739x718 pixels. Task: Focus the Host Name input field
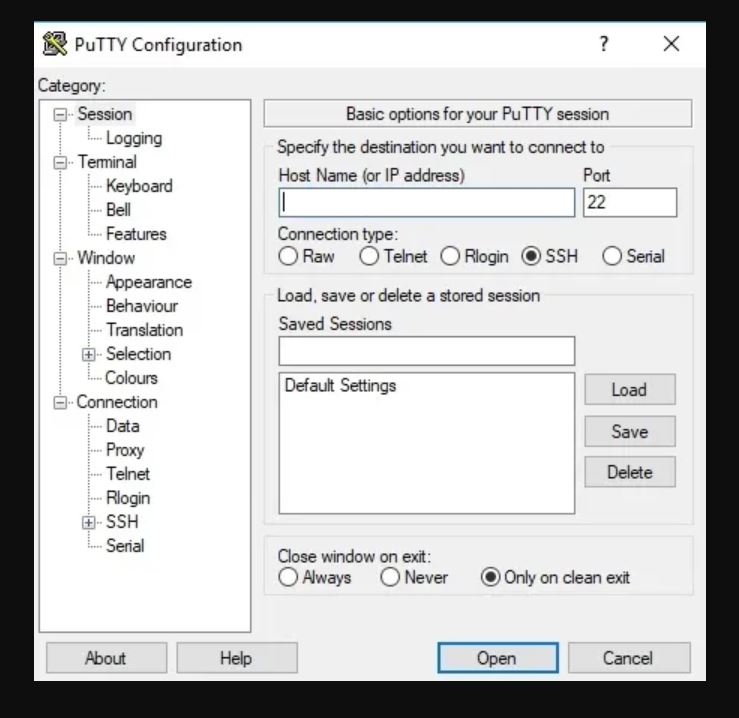pyautogui.click(x=426, y=203)
